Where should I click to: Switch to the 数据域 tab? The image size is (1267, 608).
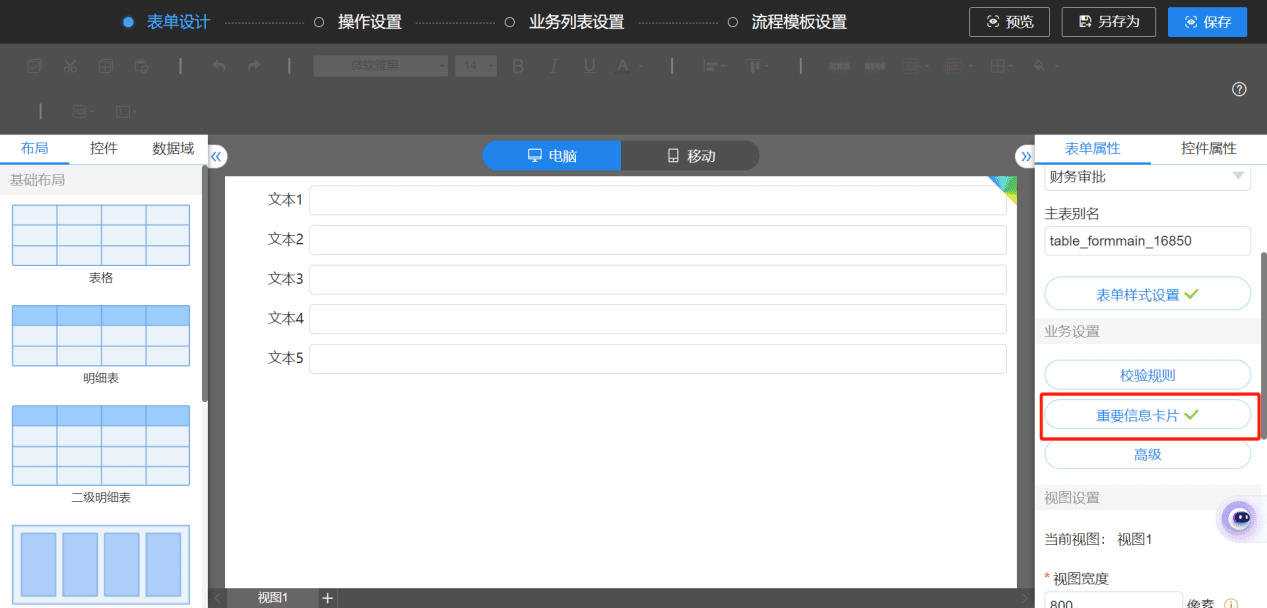click(x=173, y=149)
